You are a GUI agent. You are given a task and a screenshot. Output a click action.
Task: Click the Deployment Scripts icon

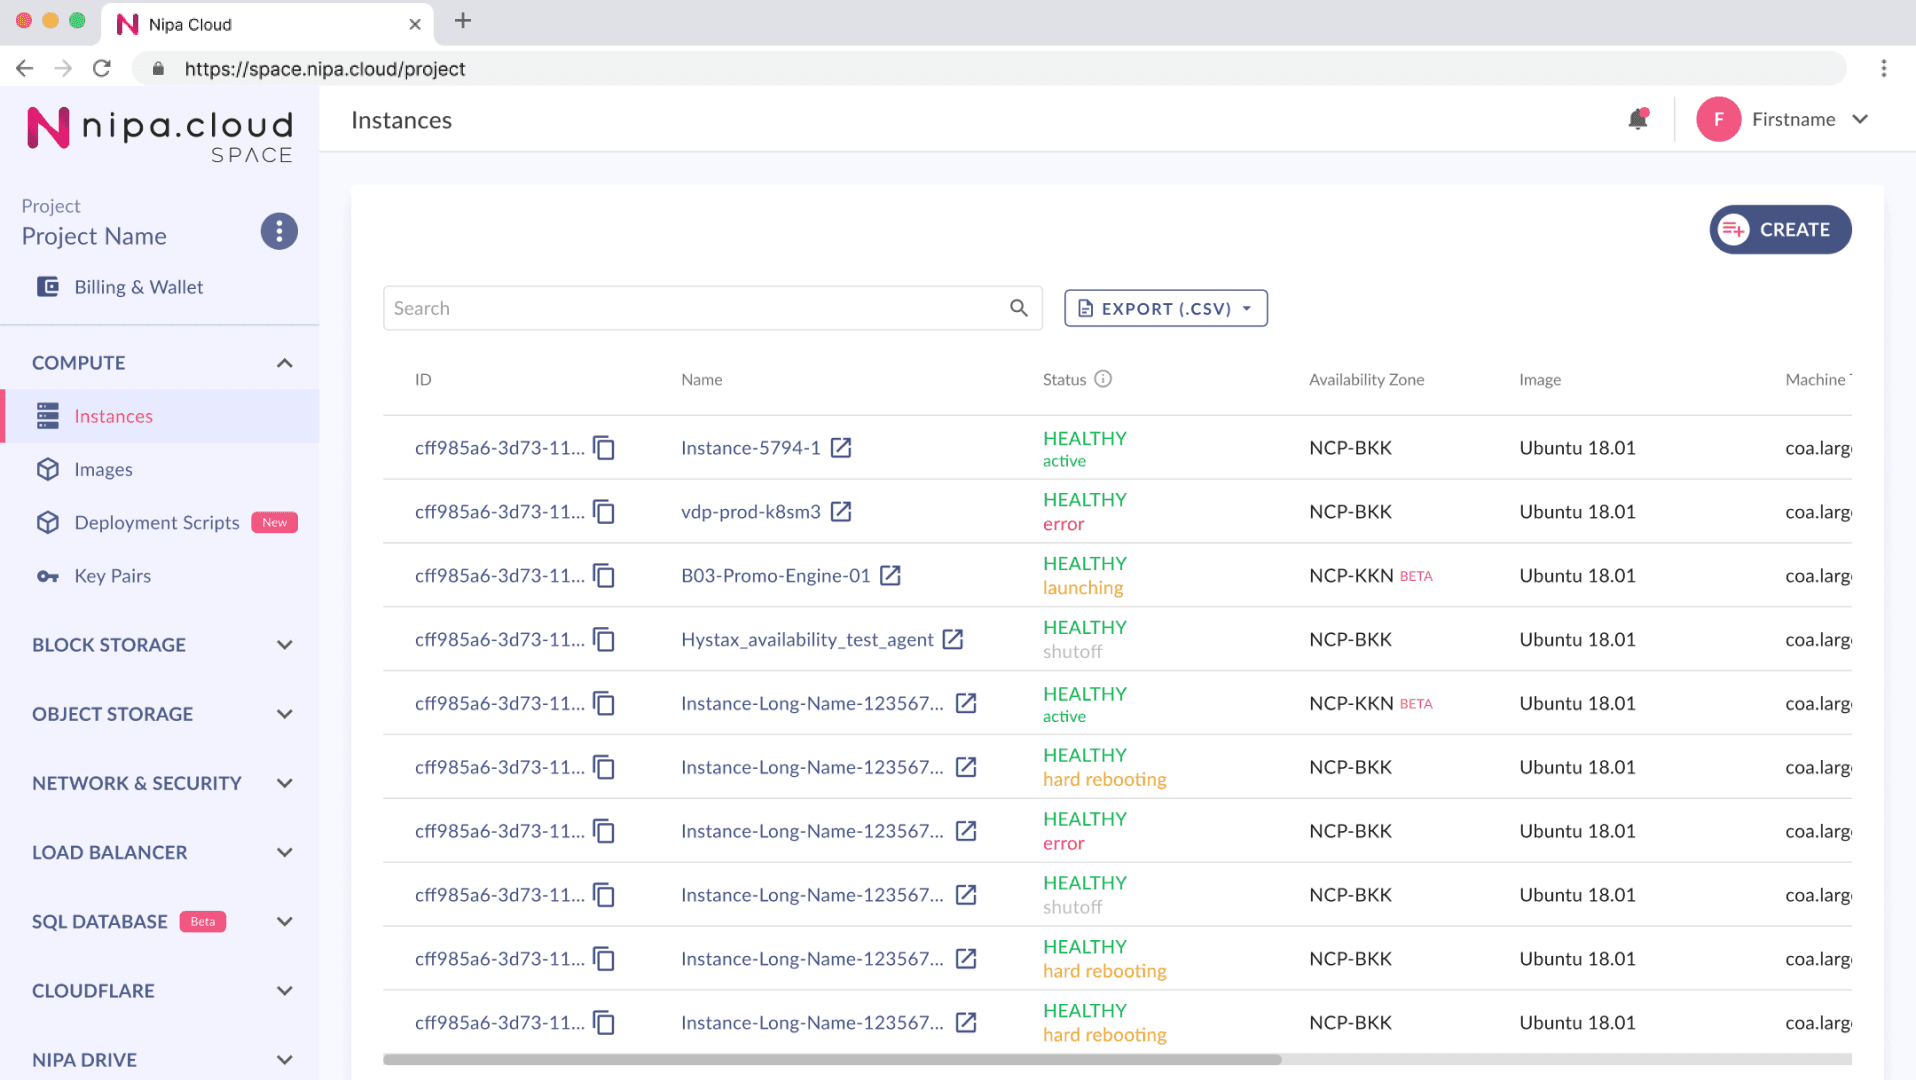(x=48, y=522)
